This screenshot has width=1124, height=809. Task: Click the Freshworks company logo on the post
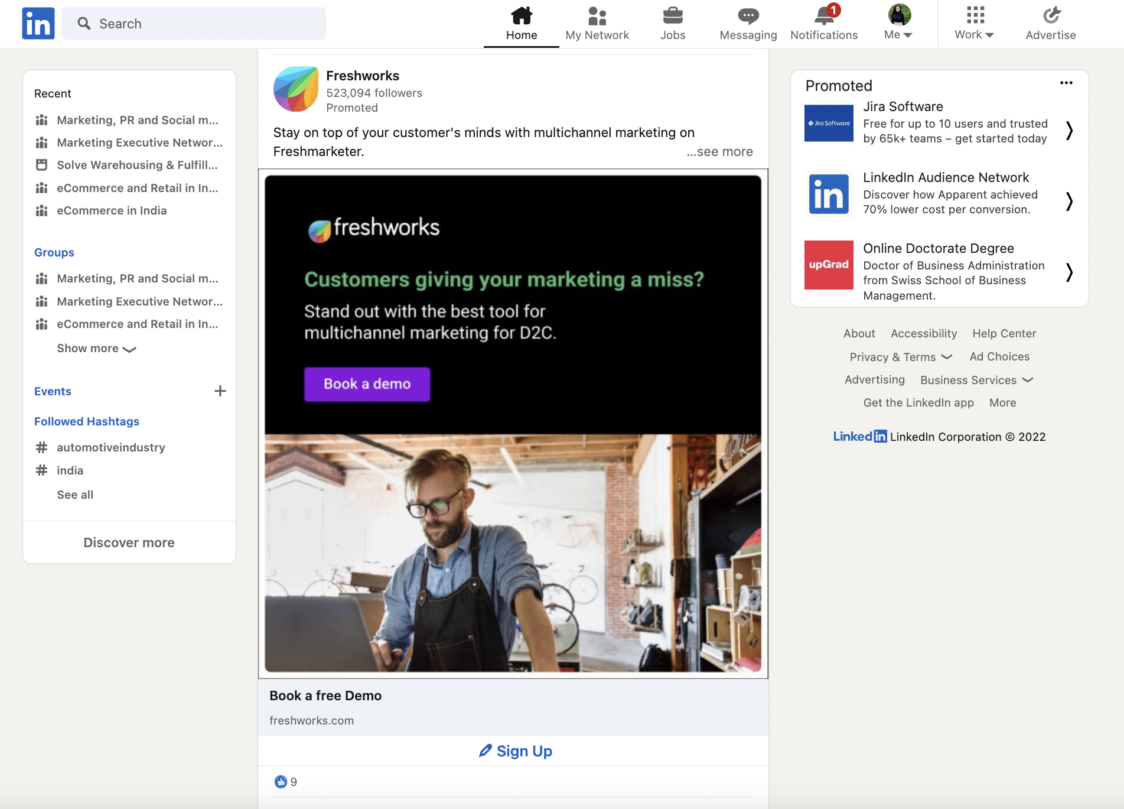point(295,89)
